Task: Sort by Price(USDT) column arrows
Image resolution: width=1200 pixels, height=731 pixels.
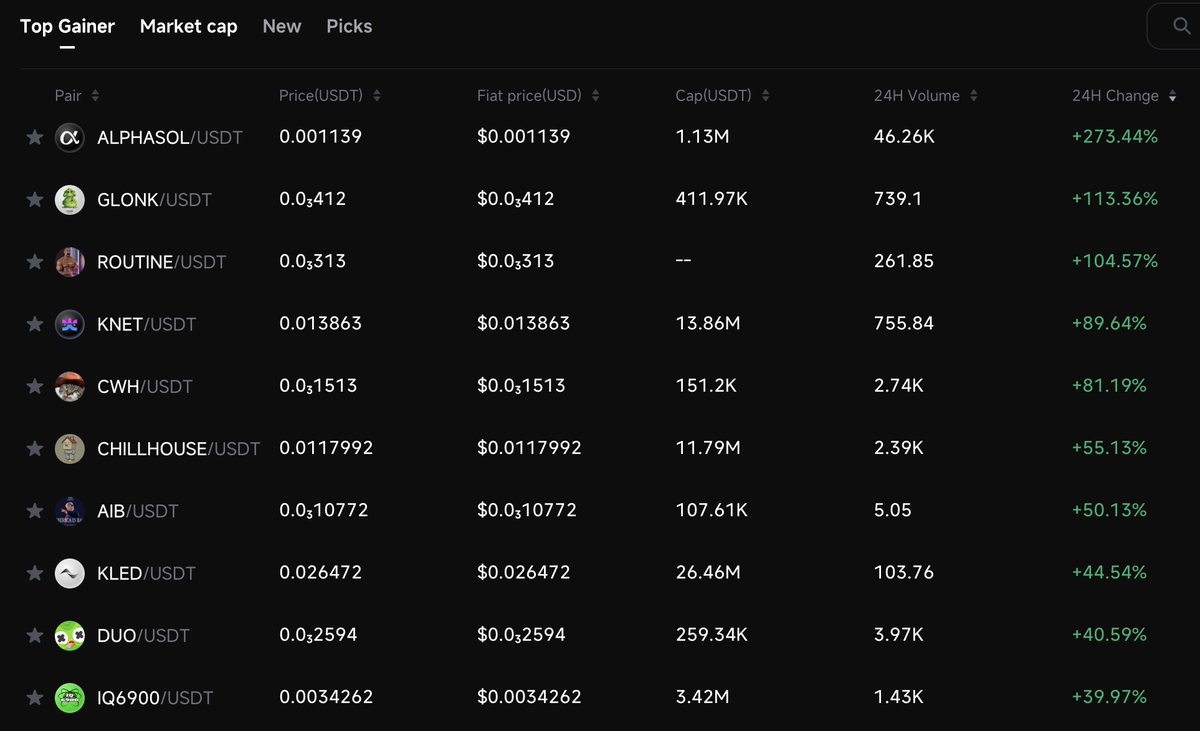Action: pyautogui.click(x=377, y=96)
